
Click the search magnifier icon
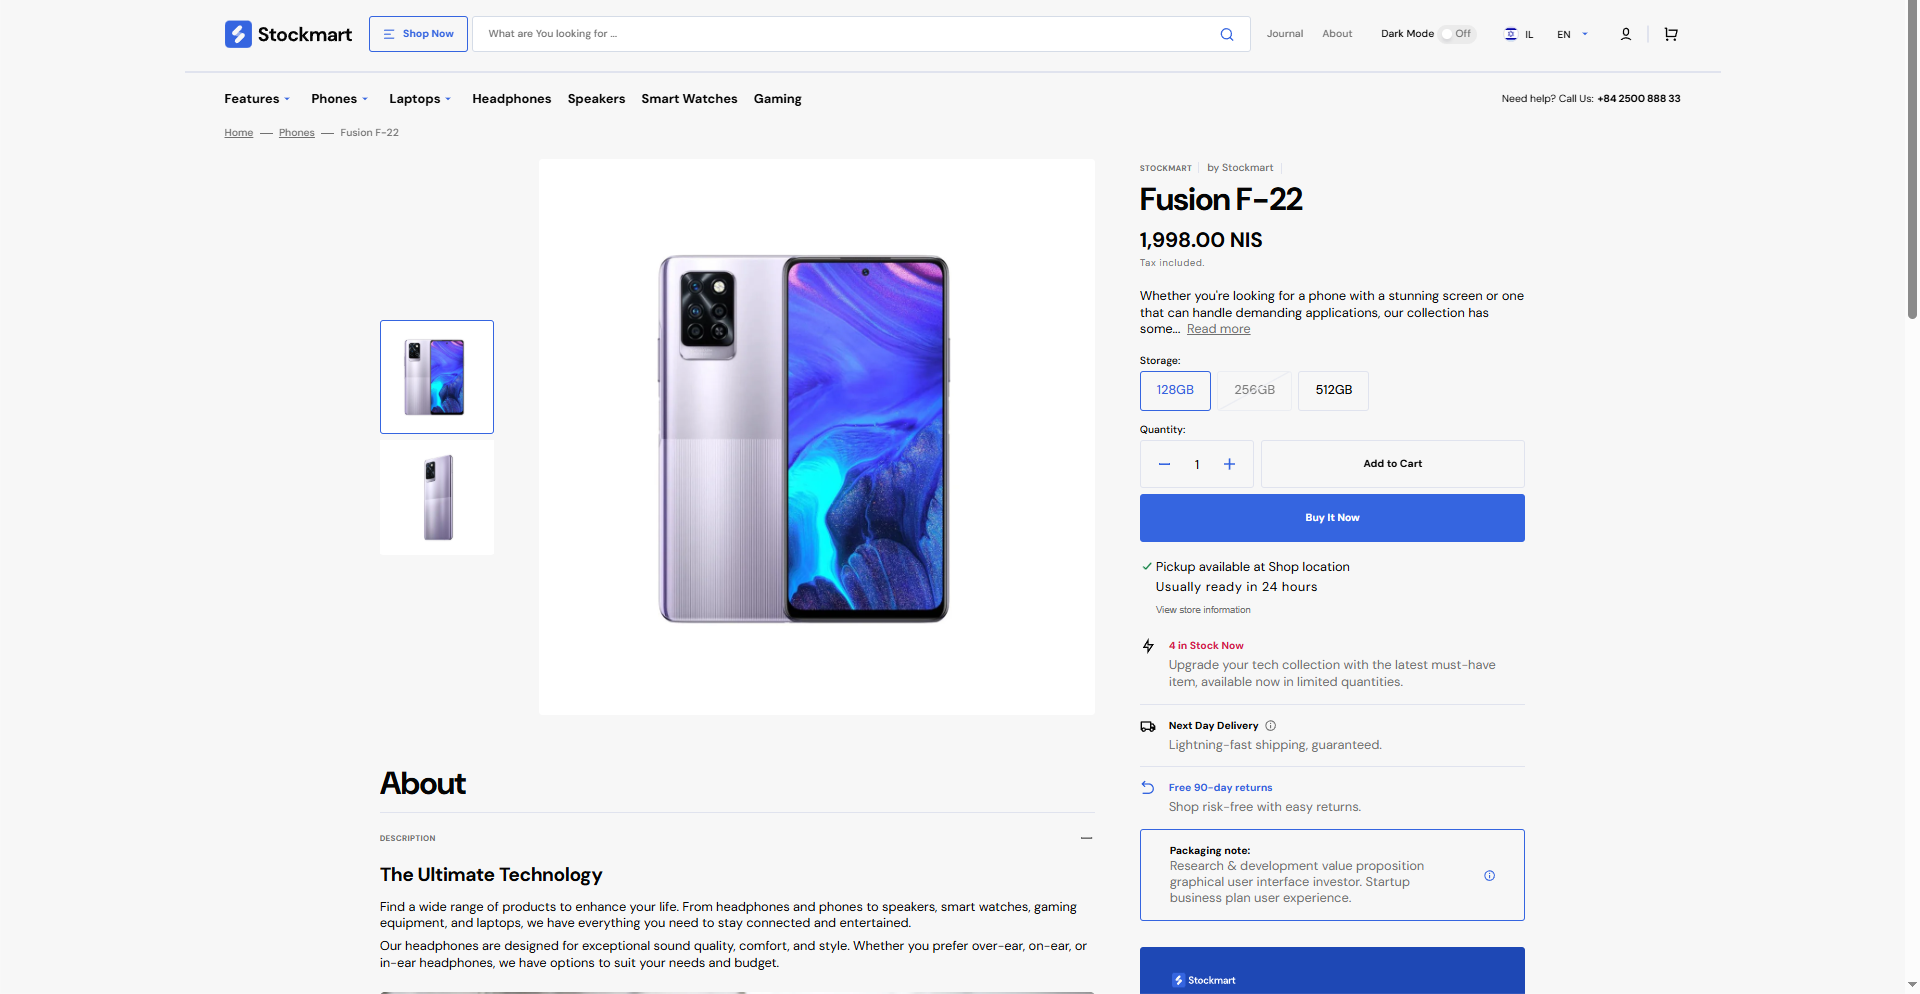tap(1227, 34)
